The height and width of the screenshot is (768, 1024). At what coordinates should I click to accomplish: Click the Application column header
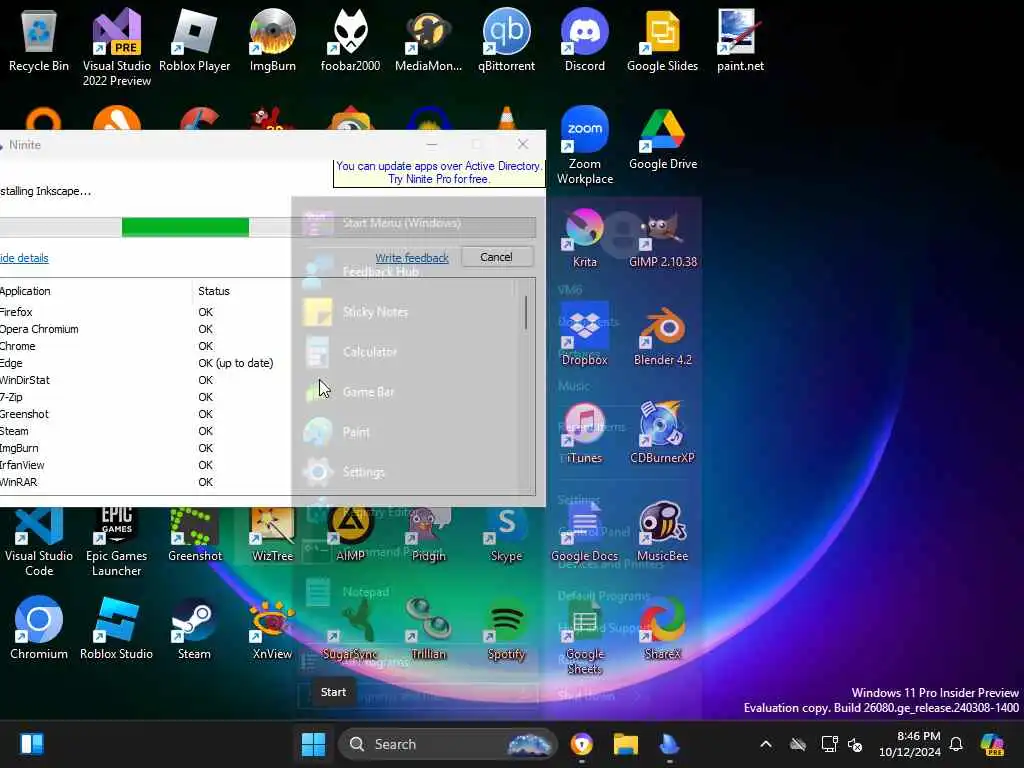(x=96, y=291)
